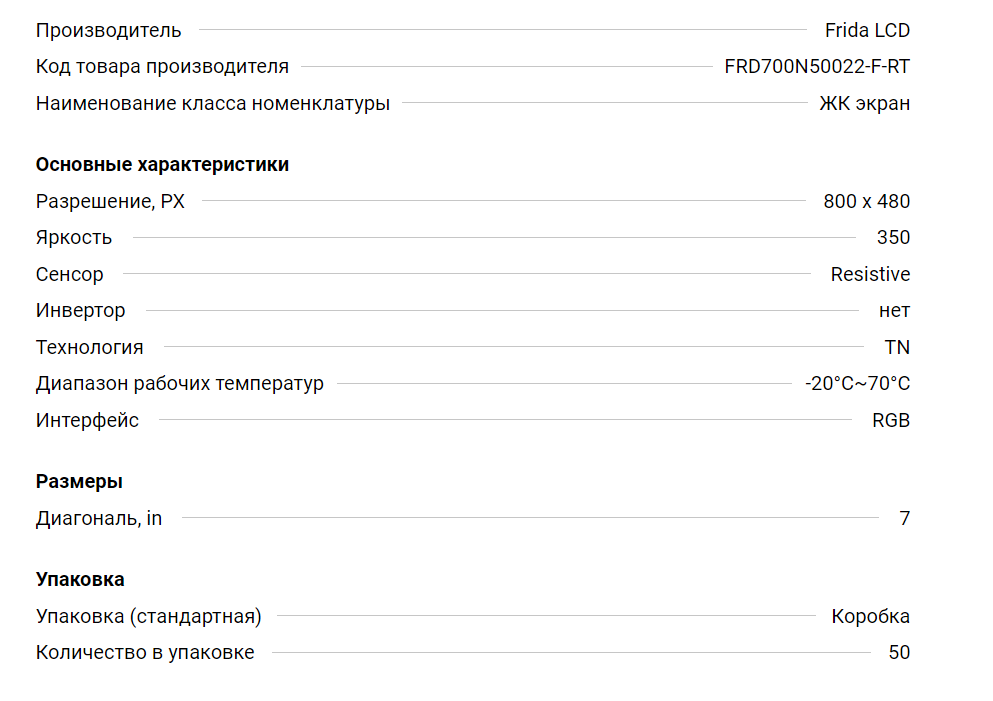Click the TN technology value

click(x=897, y=347)
